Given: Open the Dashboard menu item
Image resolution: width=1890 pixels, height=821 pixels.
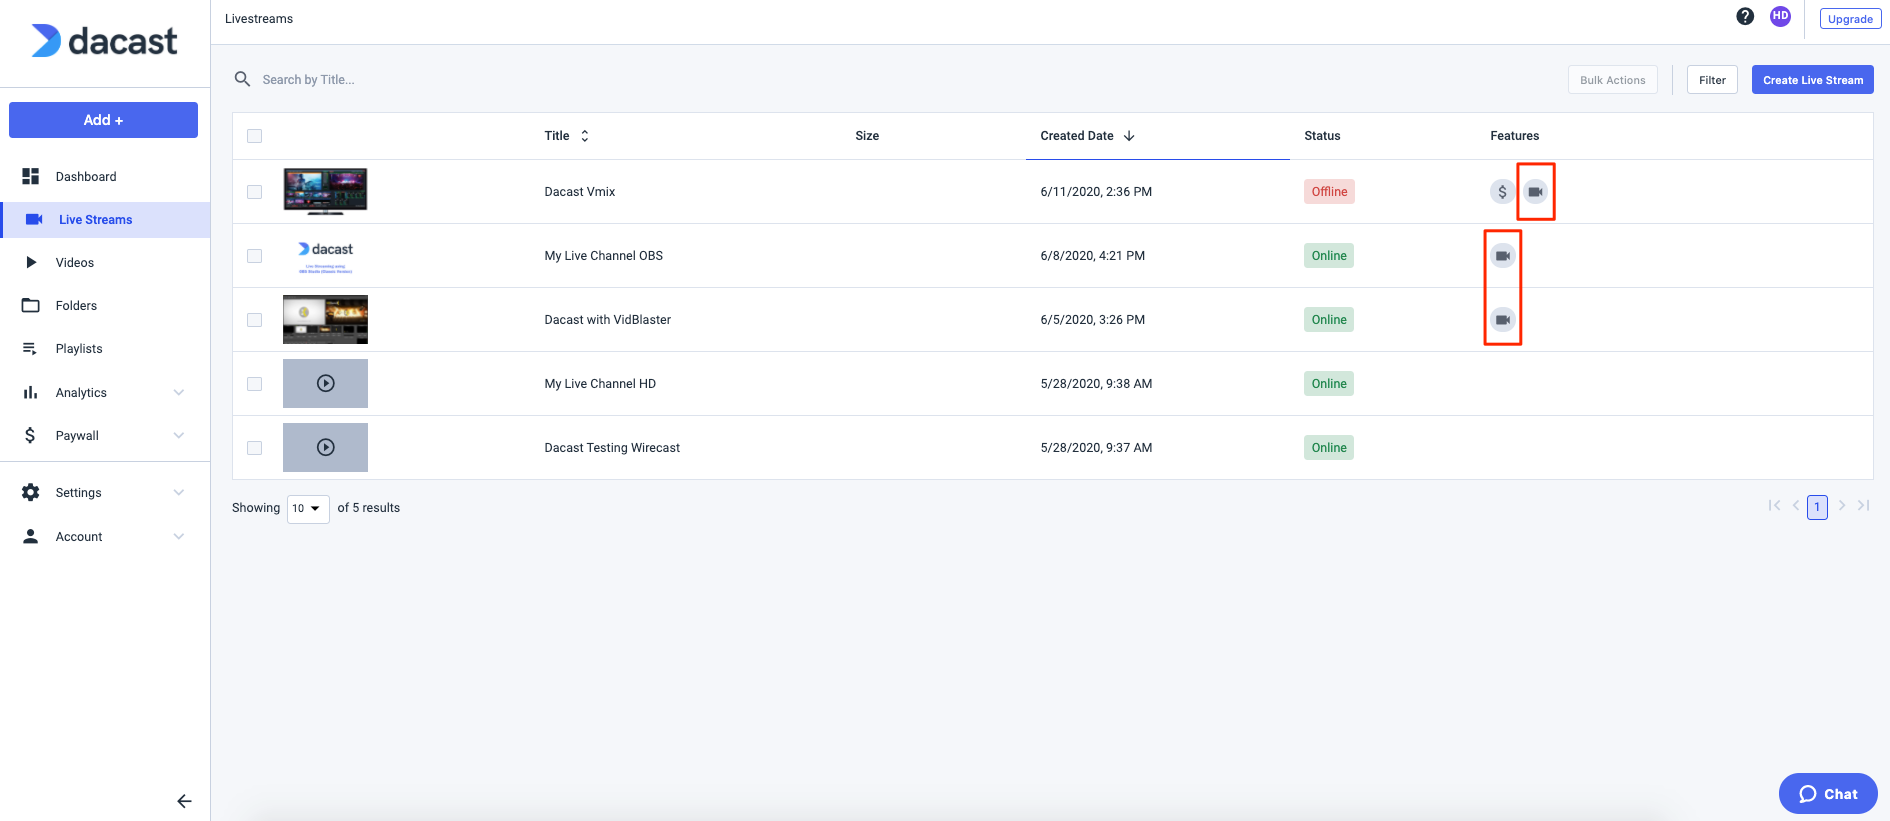Looking at the screenshot, I should click(105, 176).
